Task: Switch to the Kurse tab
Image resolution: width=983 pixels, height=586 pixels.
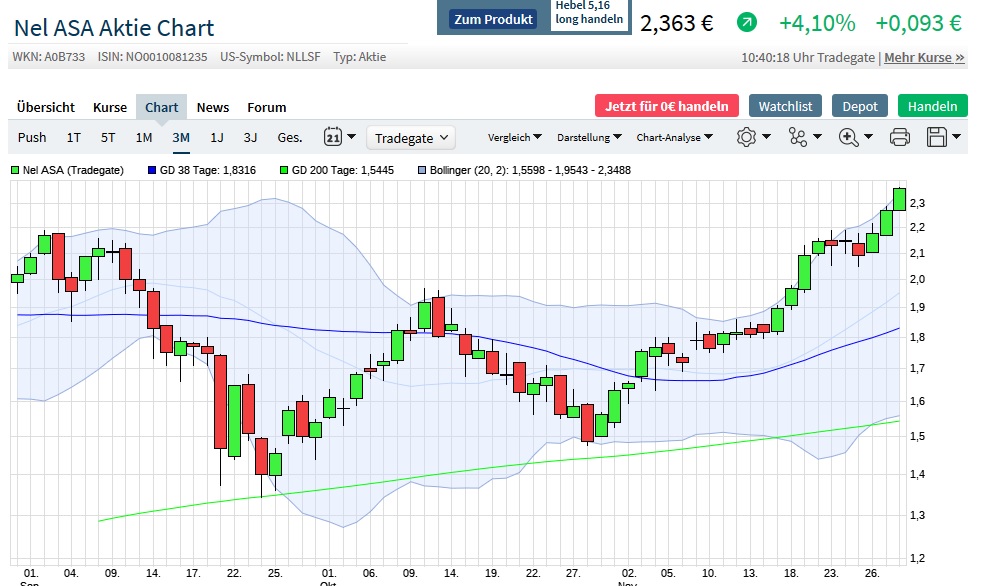Action: coord(110,107)
